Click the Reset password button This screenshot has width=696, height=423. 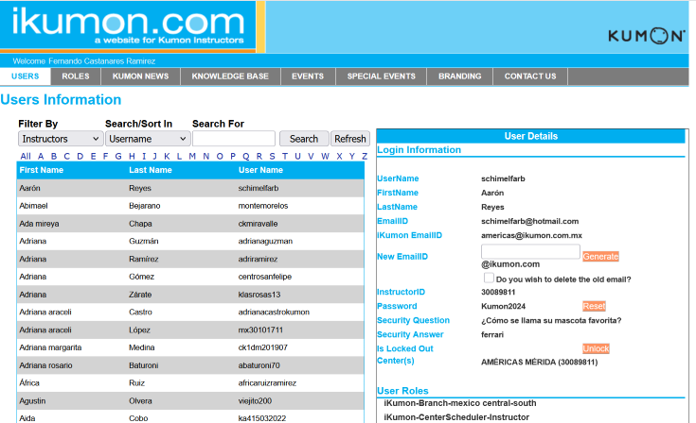594,306
